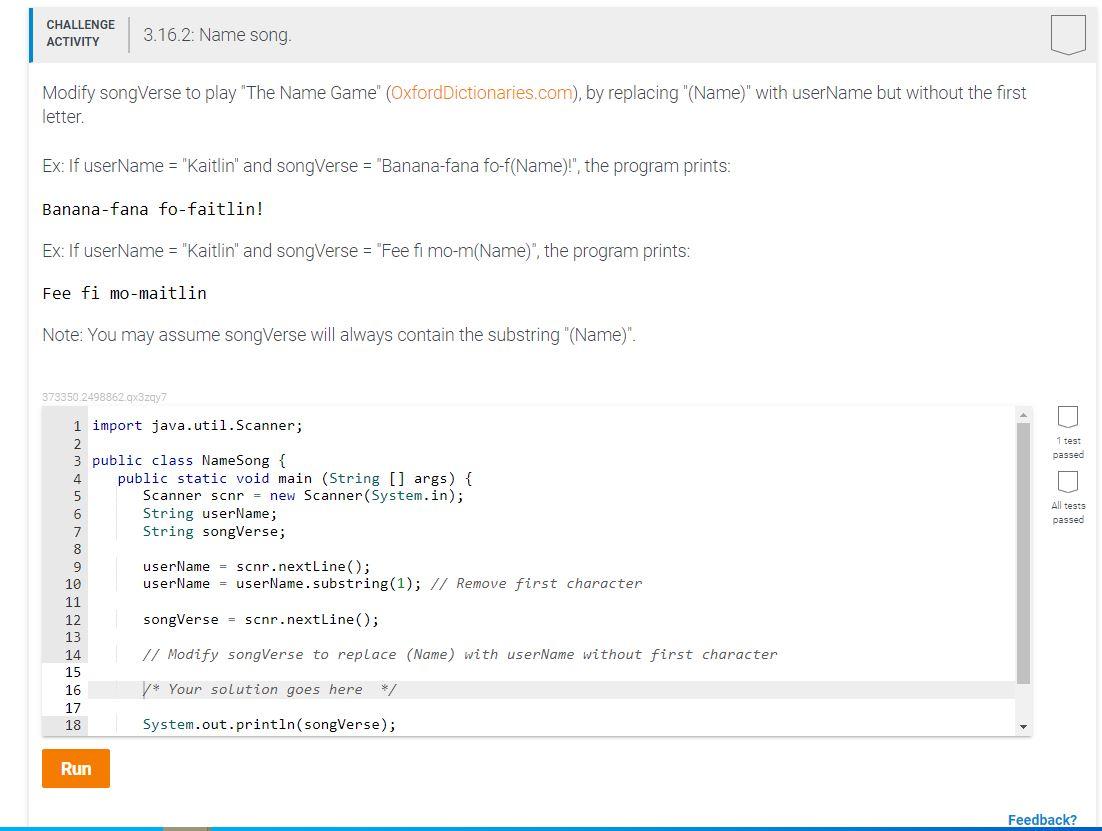
Task: Click the activity ID '373350.2498862.qx3zqy7'
Action: (x=104, y=397)
